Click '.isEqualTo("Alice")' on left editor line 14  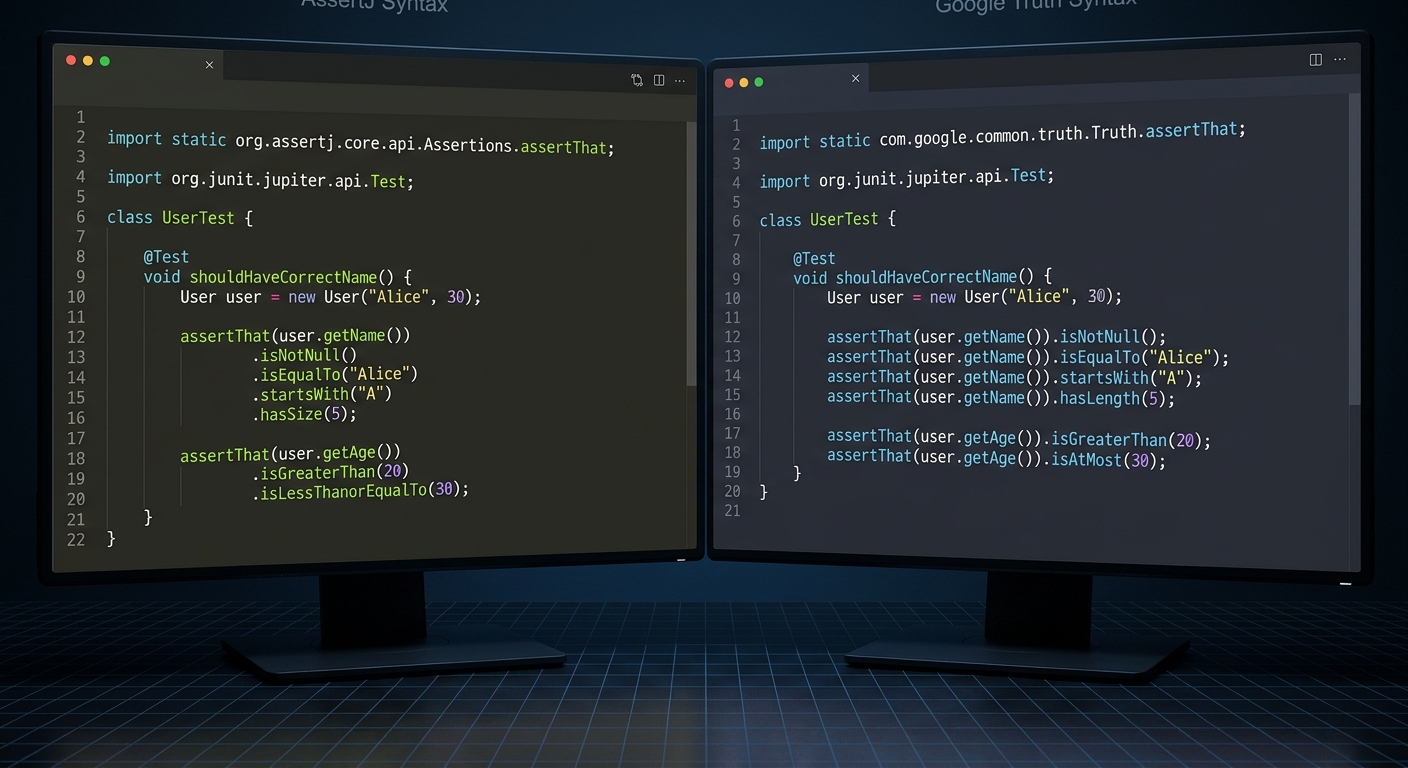335,375
